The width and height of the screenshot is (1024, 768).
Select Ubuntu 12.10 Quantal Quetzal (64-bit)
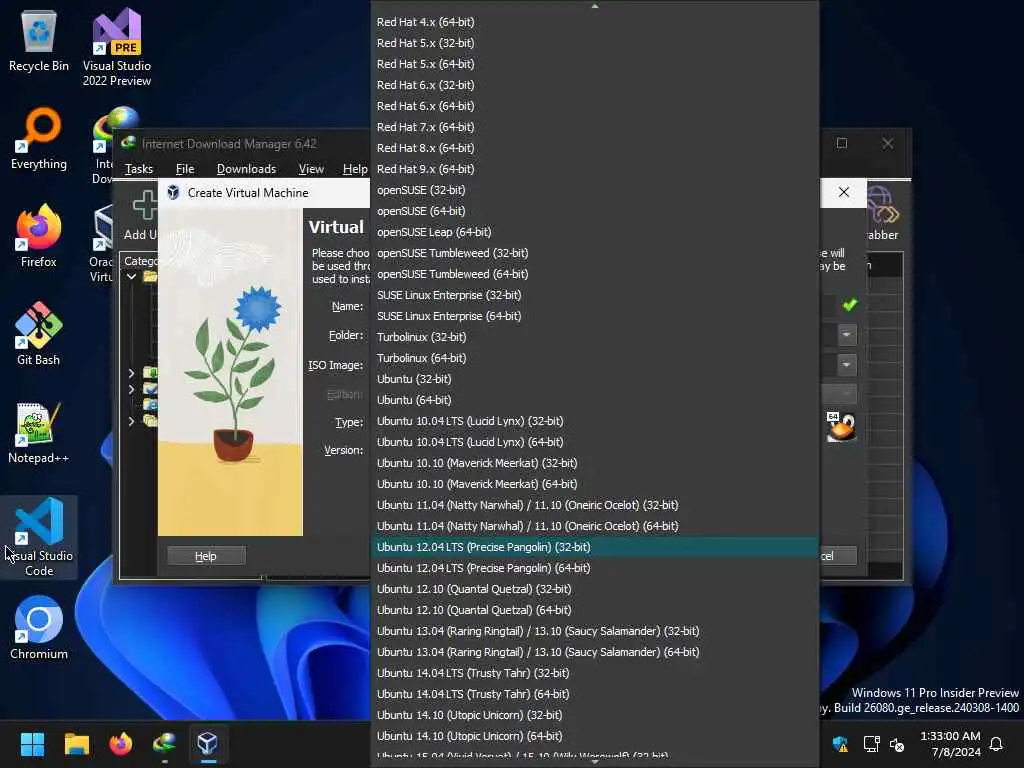594,609
